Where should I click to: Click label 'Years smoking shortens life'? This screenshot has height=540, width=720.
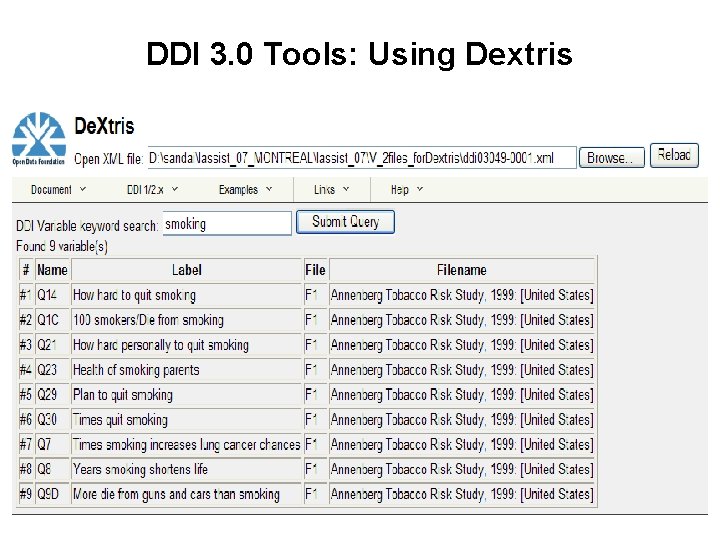(140, 469)
